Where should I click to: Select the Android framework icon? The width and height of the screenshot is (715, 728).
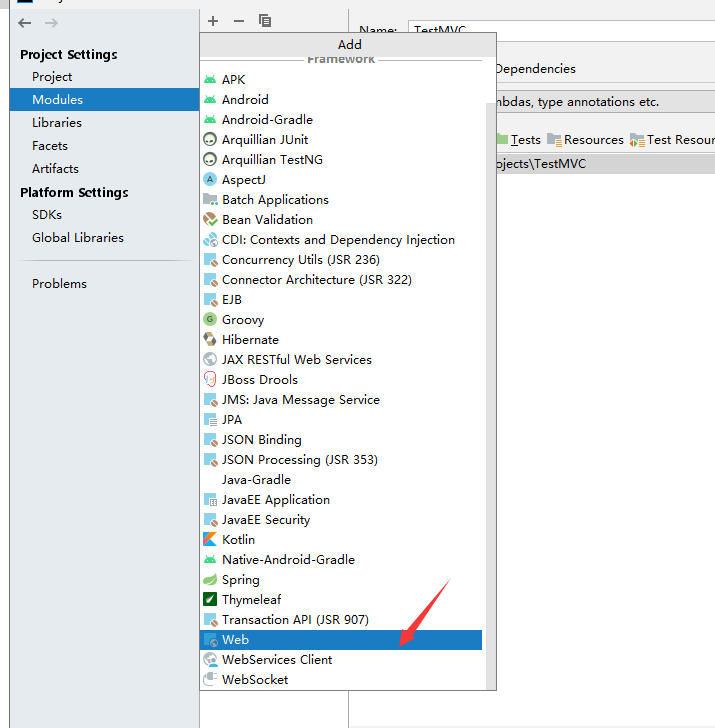click(210, 99)
